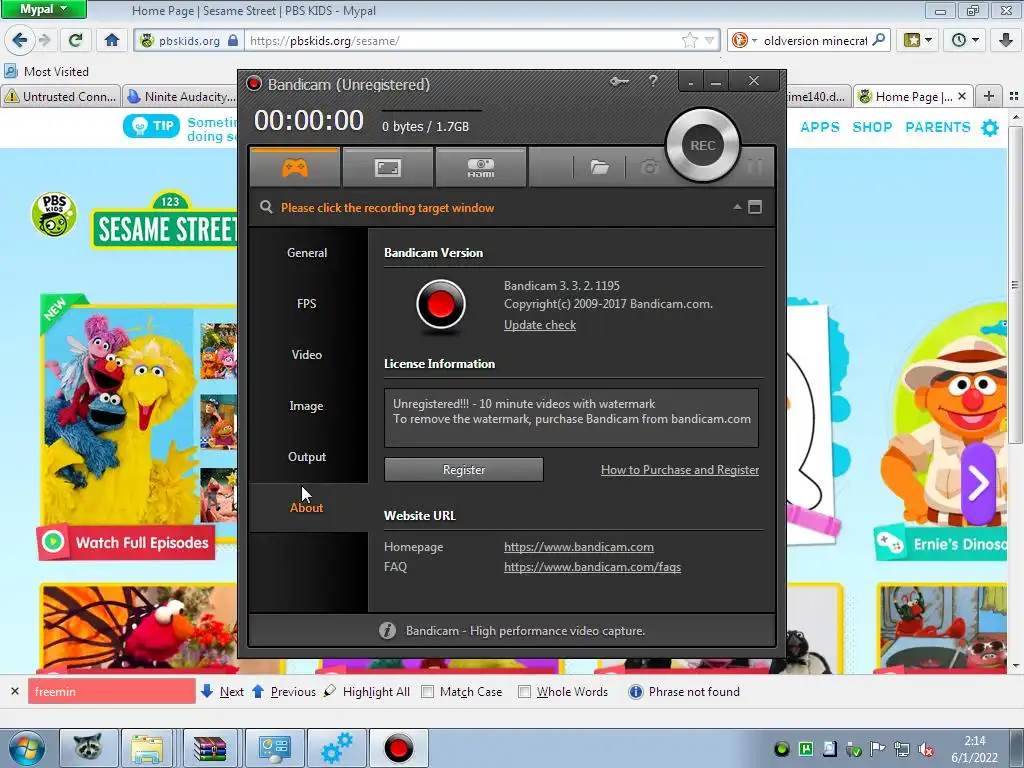The height and width of the screenshot is (768, 1024).
Task: Enable the Match Case checkbox
Action: (x=428, y=692)
